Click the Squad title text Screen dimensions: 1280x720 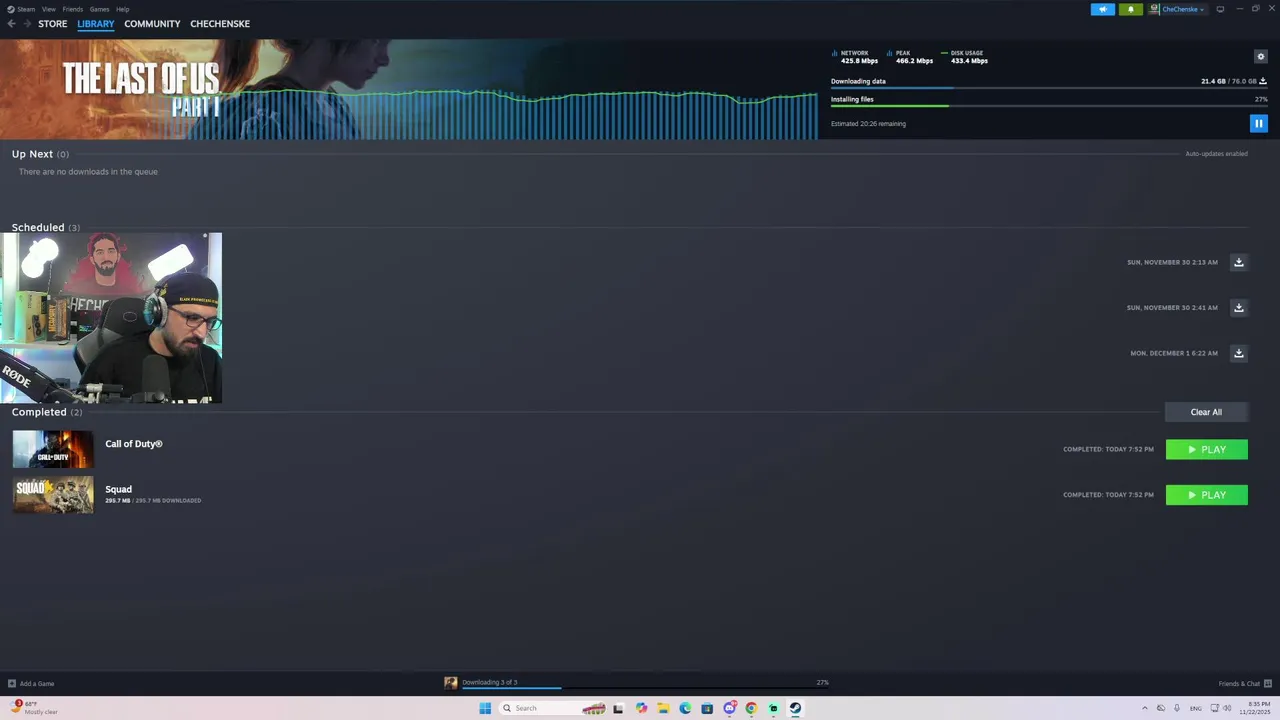tap(119, 489)
